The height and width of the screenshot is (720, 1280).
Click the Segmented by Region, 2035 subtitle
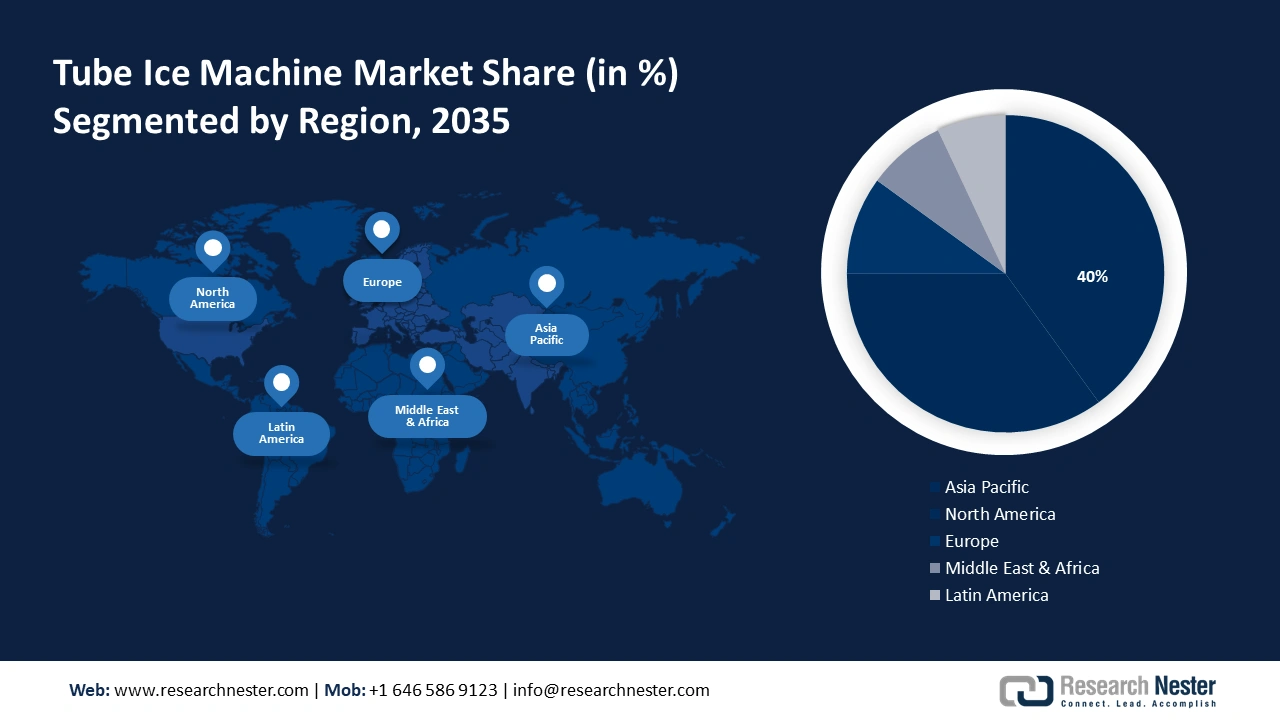(x=281, y=120)
